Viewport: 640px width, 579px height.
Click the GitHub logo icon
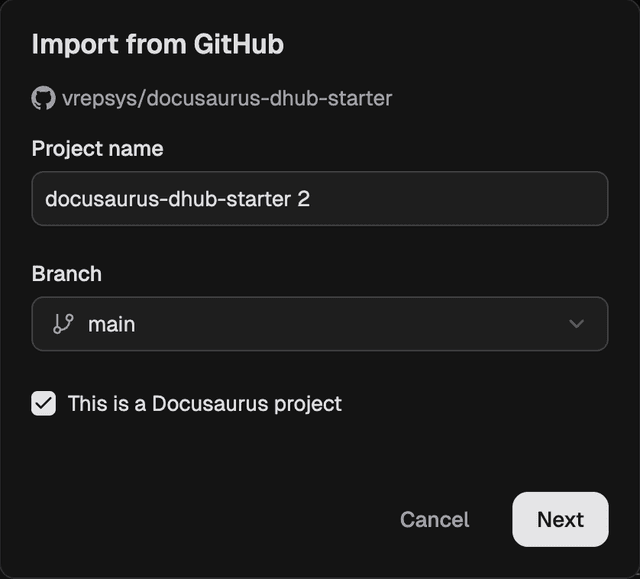click(43, 98)
